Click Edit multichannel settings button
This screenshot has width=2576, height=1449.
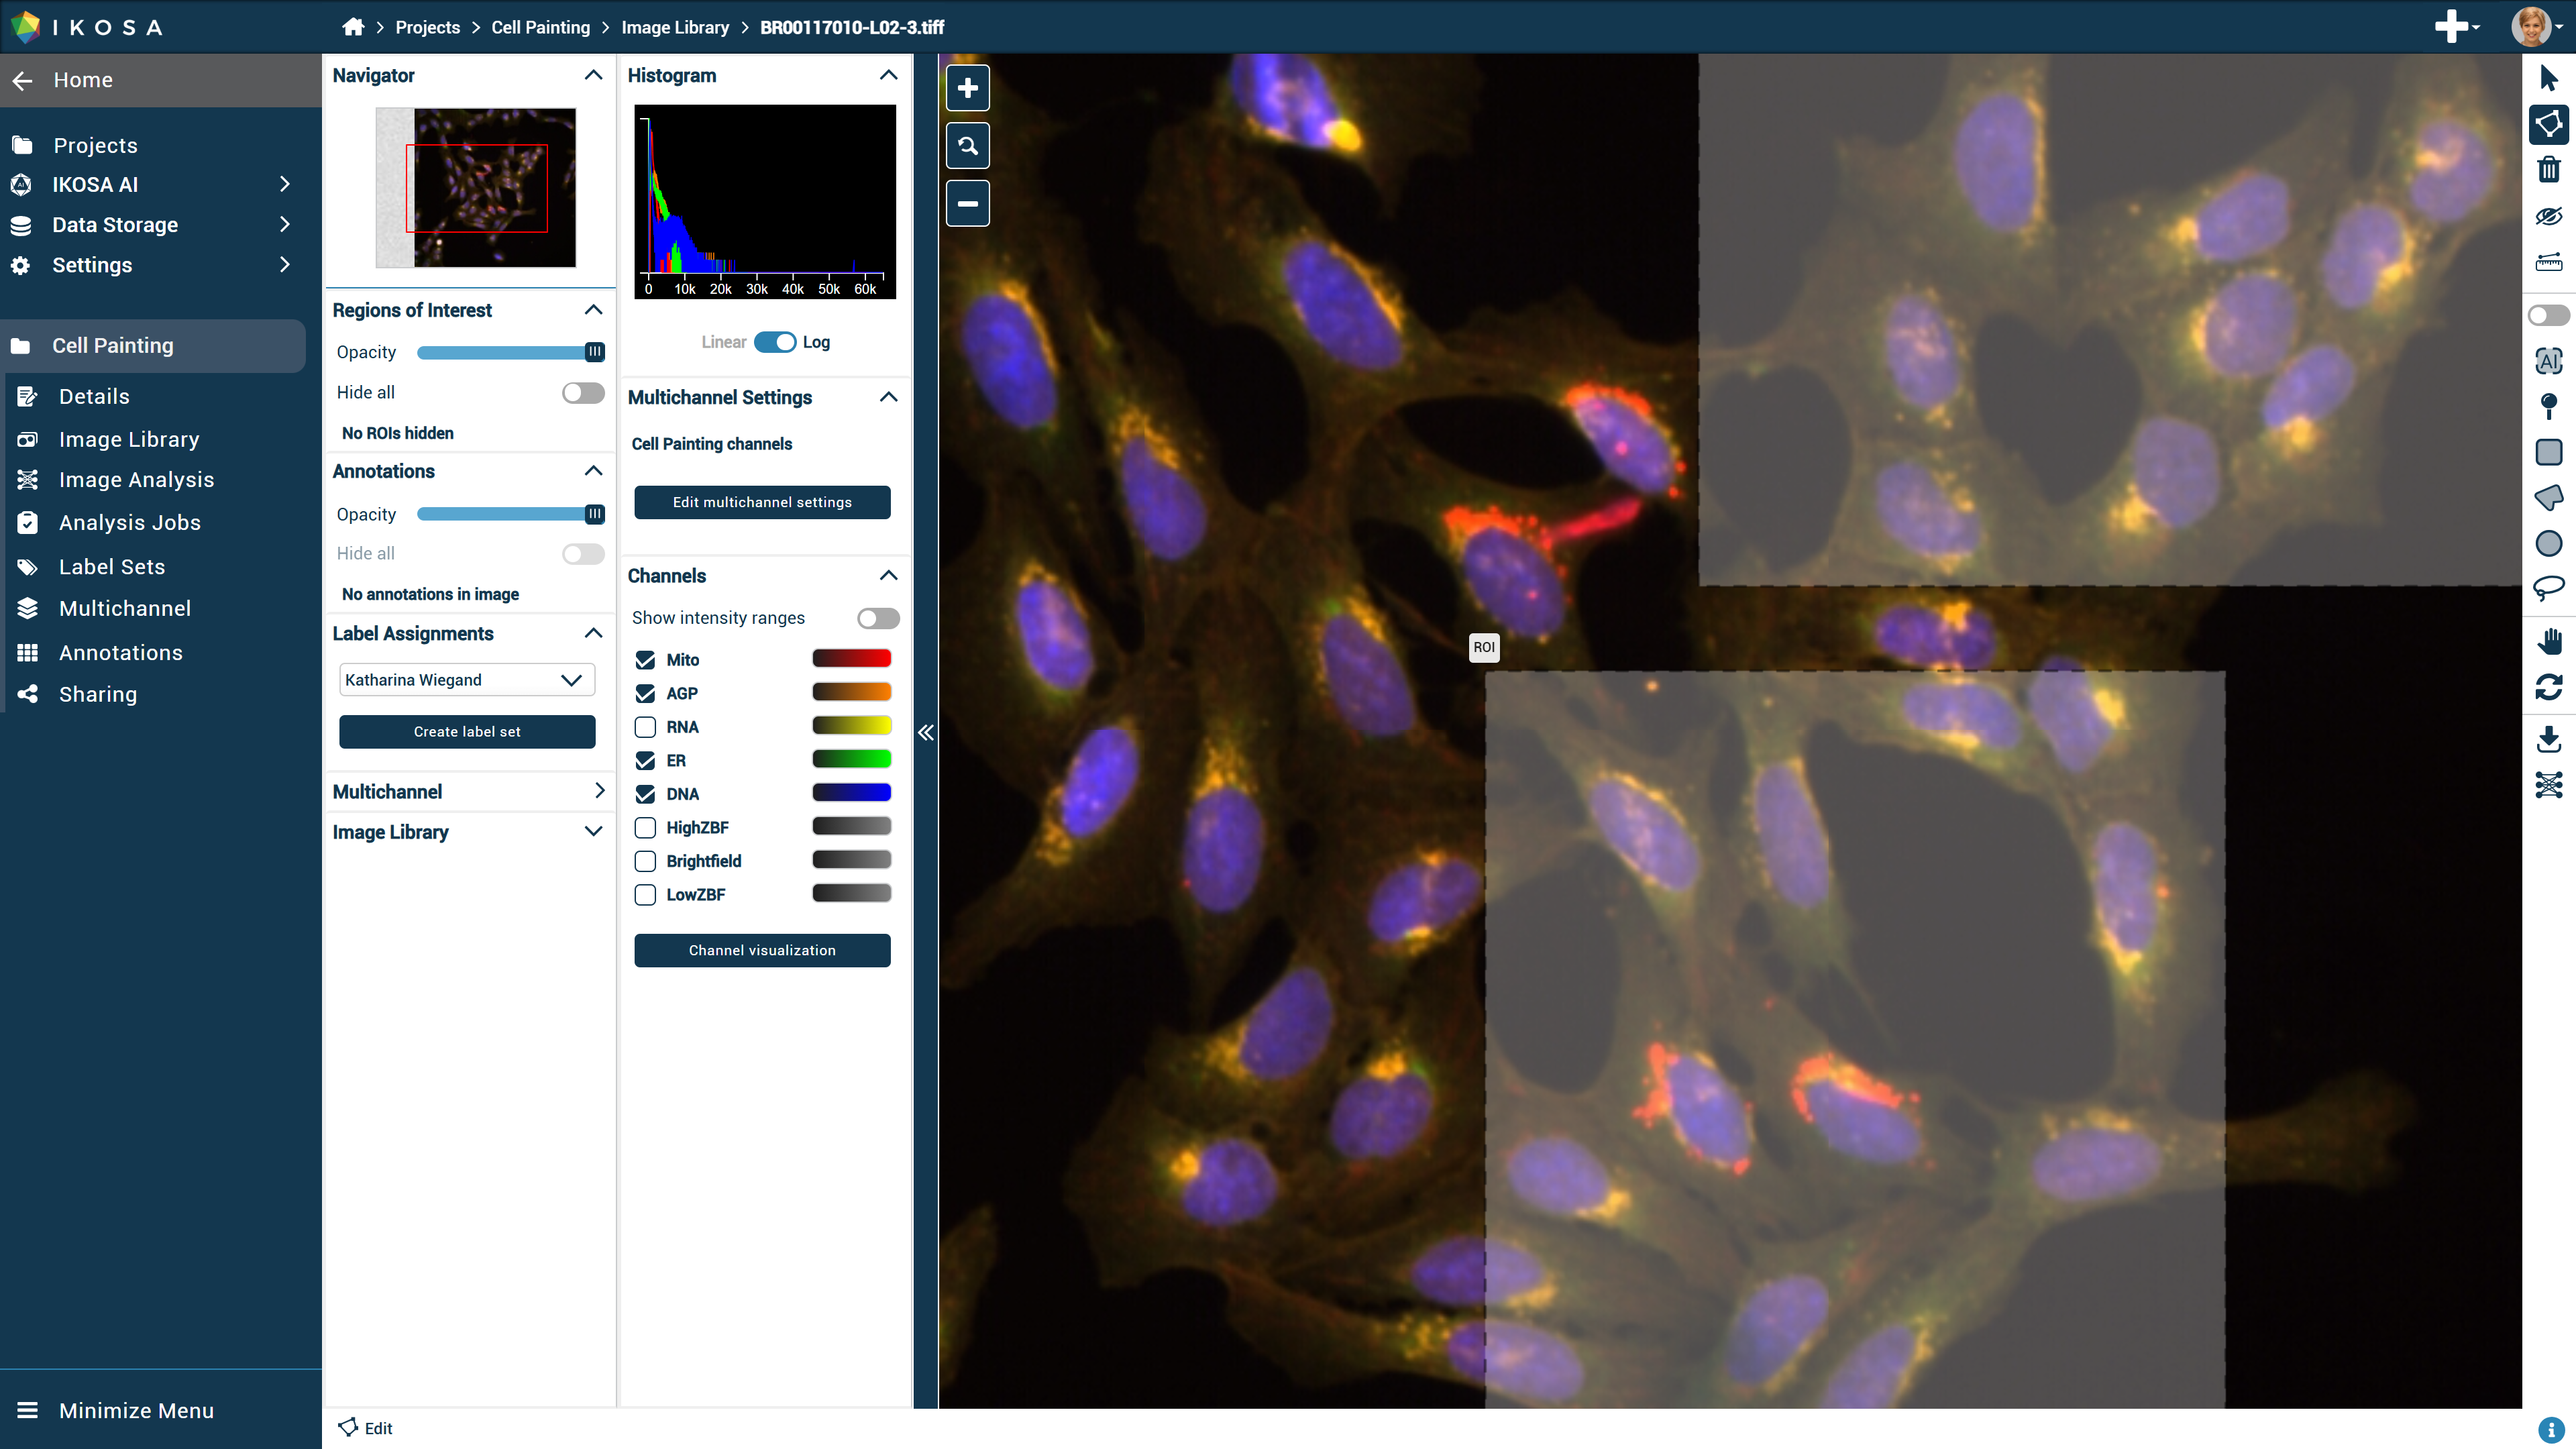pyautogui.click(x=762, y=502)
